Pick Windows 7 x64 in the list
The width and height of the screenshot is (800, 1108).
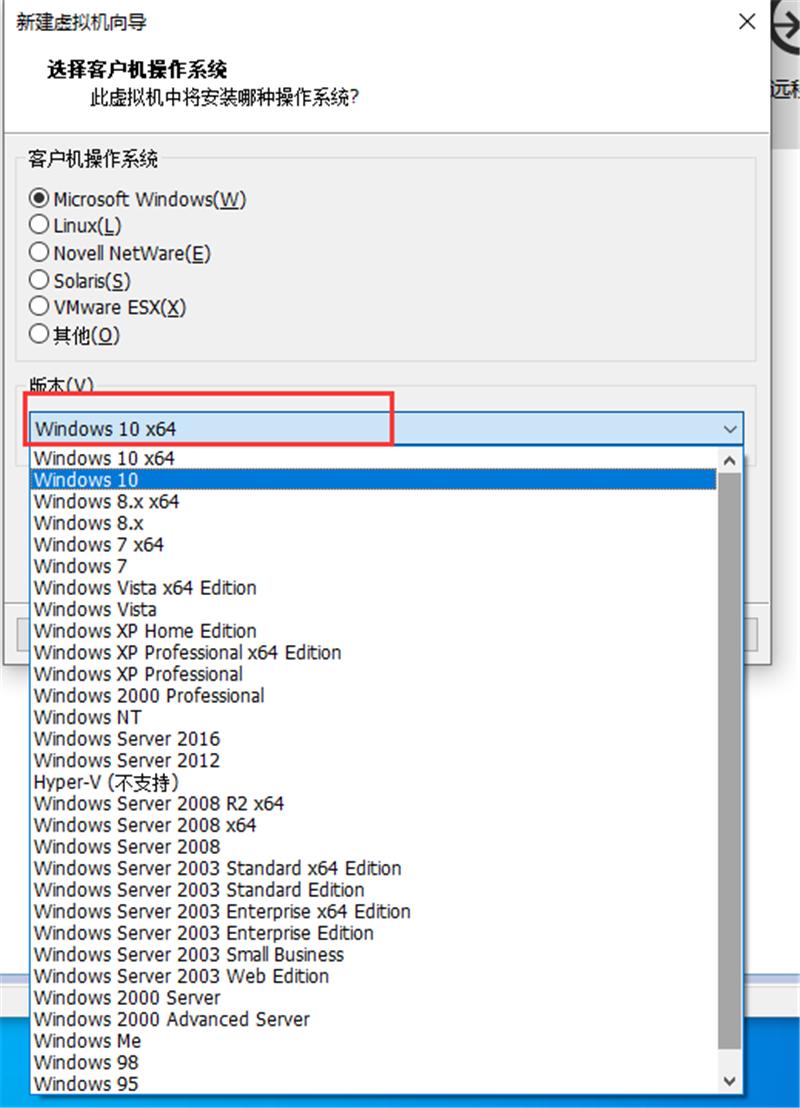click(374, 545)
